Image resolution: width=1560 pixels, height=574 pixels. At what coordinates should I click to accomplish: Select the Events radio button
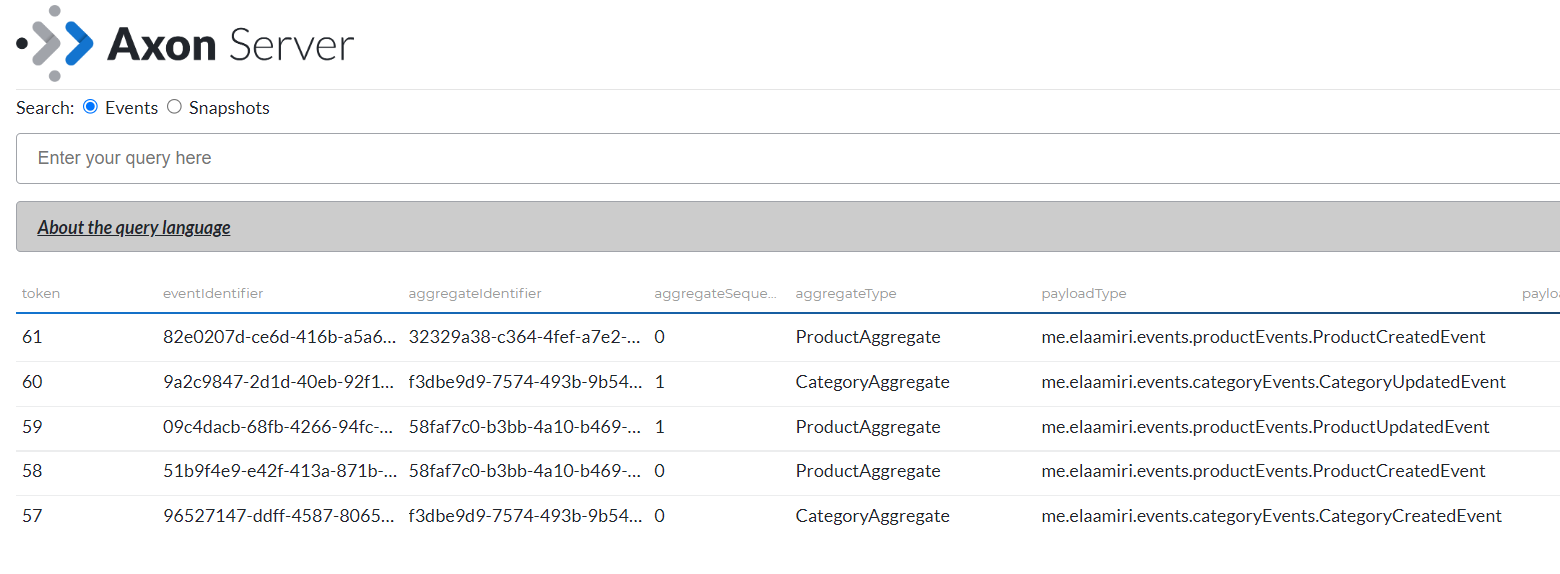pos(90,107)
